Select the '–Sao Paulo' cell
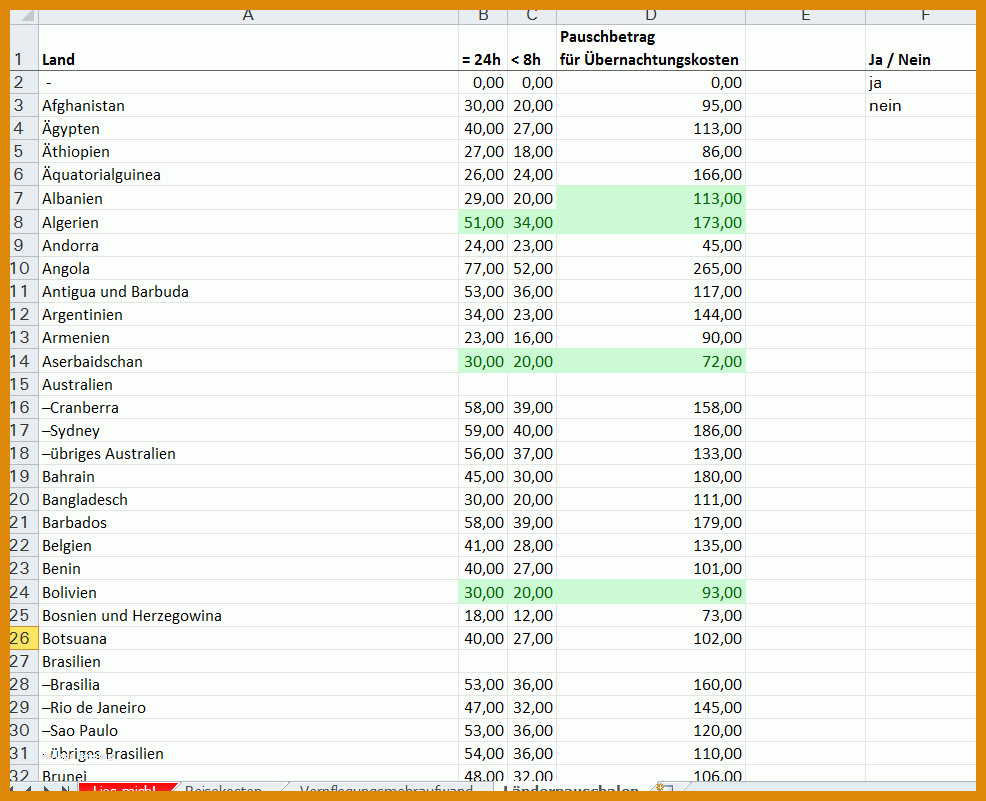Screen dimensions: 986x801 coord(248,731)
